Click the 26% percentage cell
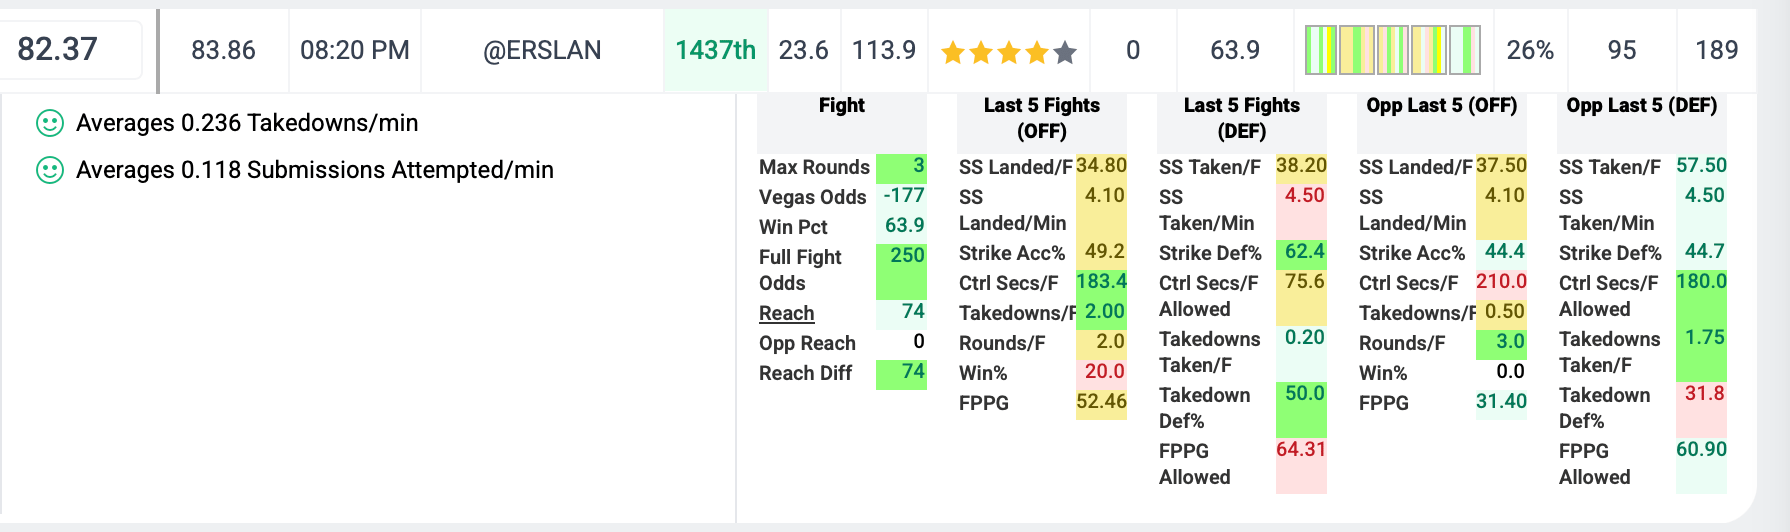1790x532 pixels. tap(1530, 50)
